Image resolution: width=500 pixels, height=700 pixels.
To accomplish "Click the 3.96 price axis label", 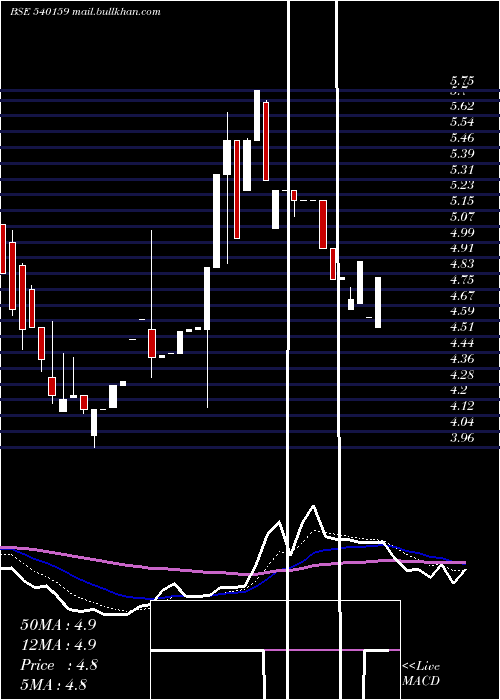I will click(x=462, y=438).
